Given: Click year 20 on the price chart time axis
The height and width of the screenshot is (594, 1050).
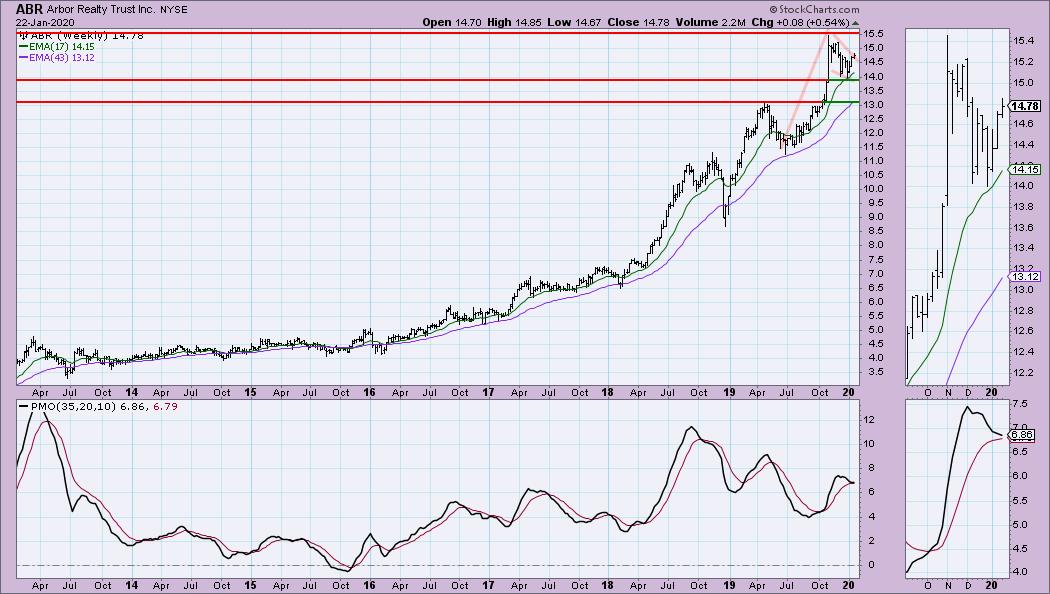Looking at the screenshot, I should click(848, 392).
